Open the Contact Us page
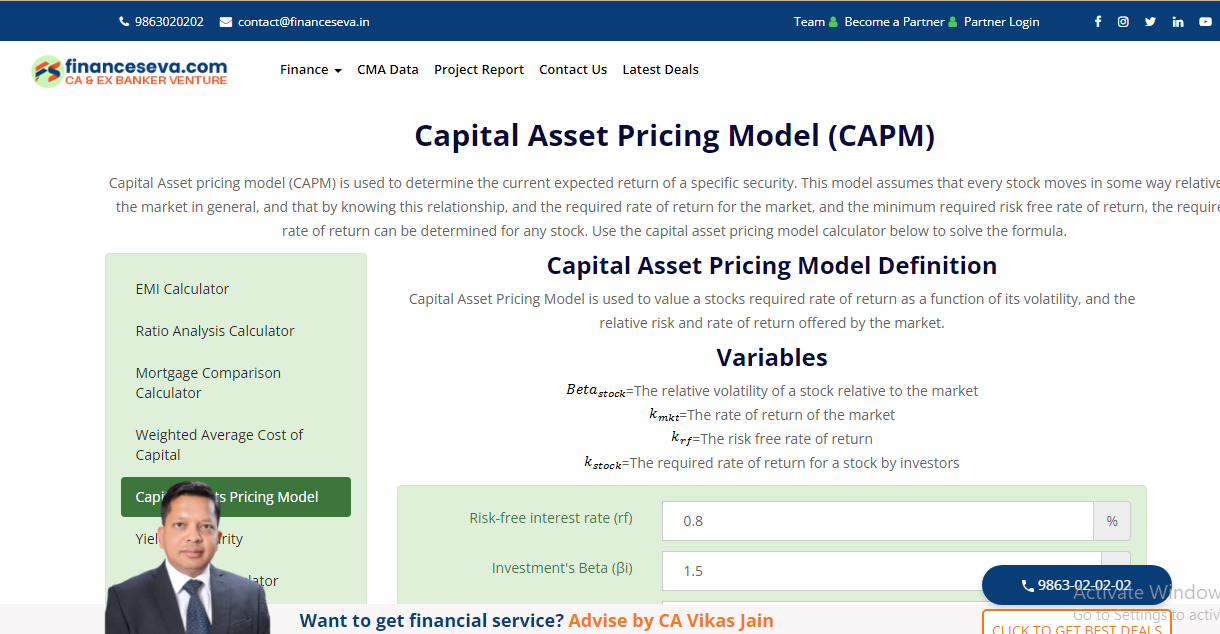 pyautogui.click(x=572, y=70)
